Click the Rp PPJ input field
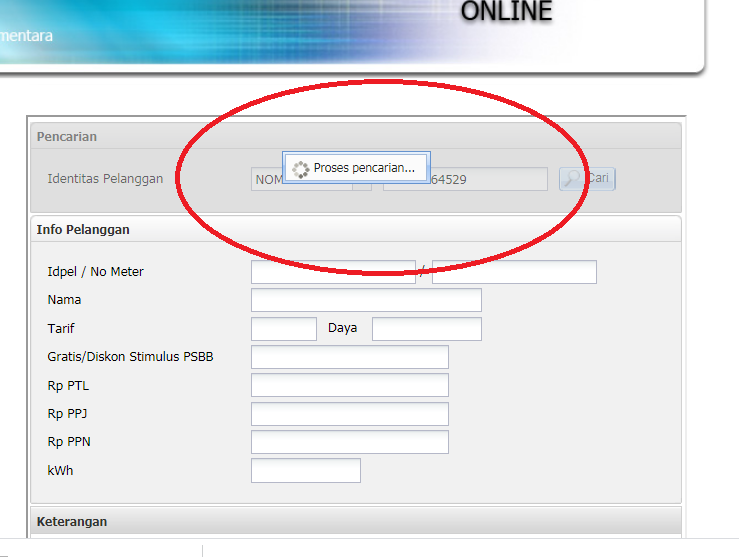Image resolution: width=739 pixels, height=557 pixels. [x=350, y=414]
